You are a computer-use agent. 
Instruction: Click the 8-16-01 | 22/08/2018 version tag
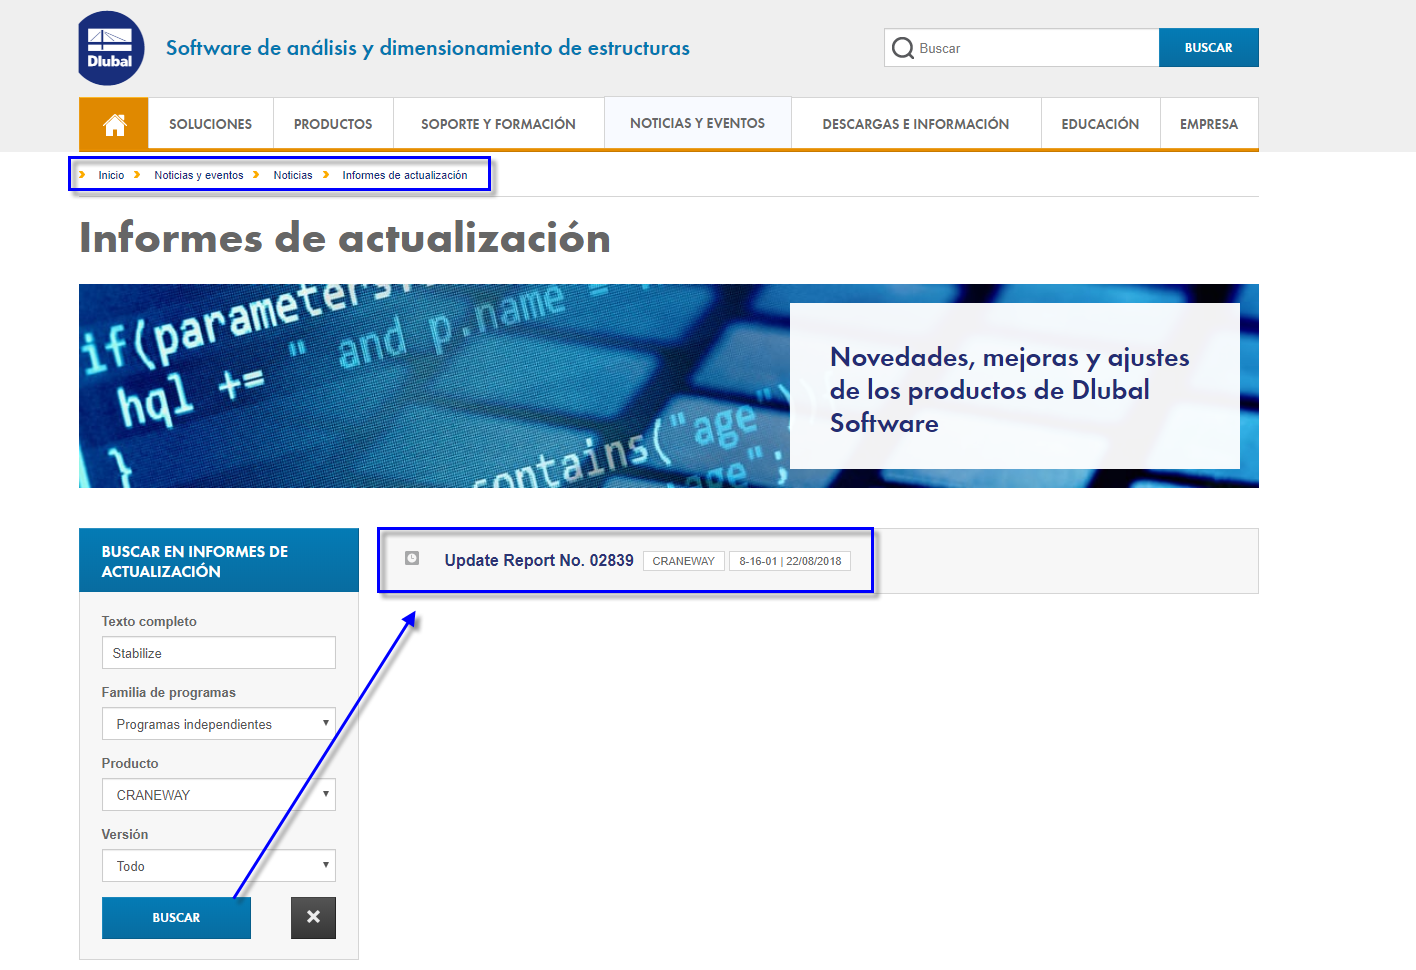790,561
